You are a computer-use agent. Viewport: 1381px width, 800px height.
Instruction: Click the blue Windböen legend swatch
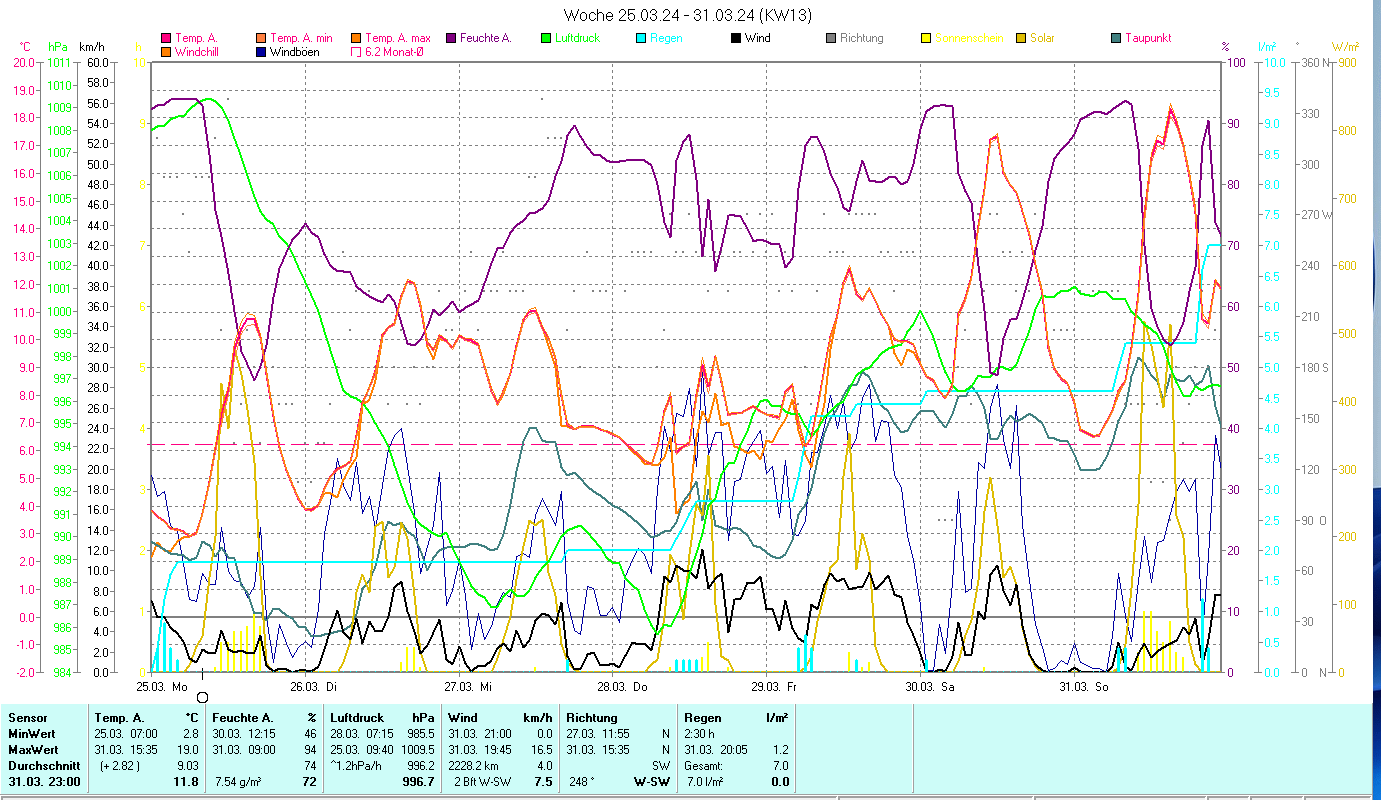click(x=262, y=51)
